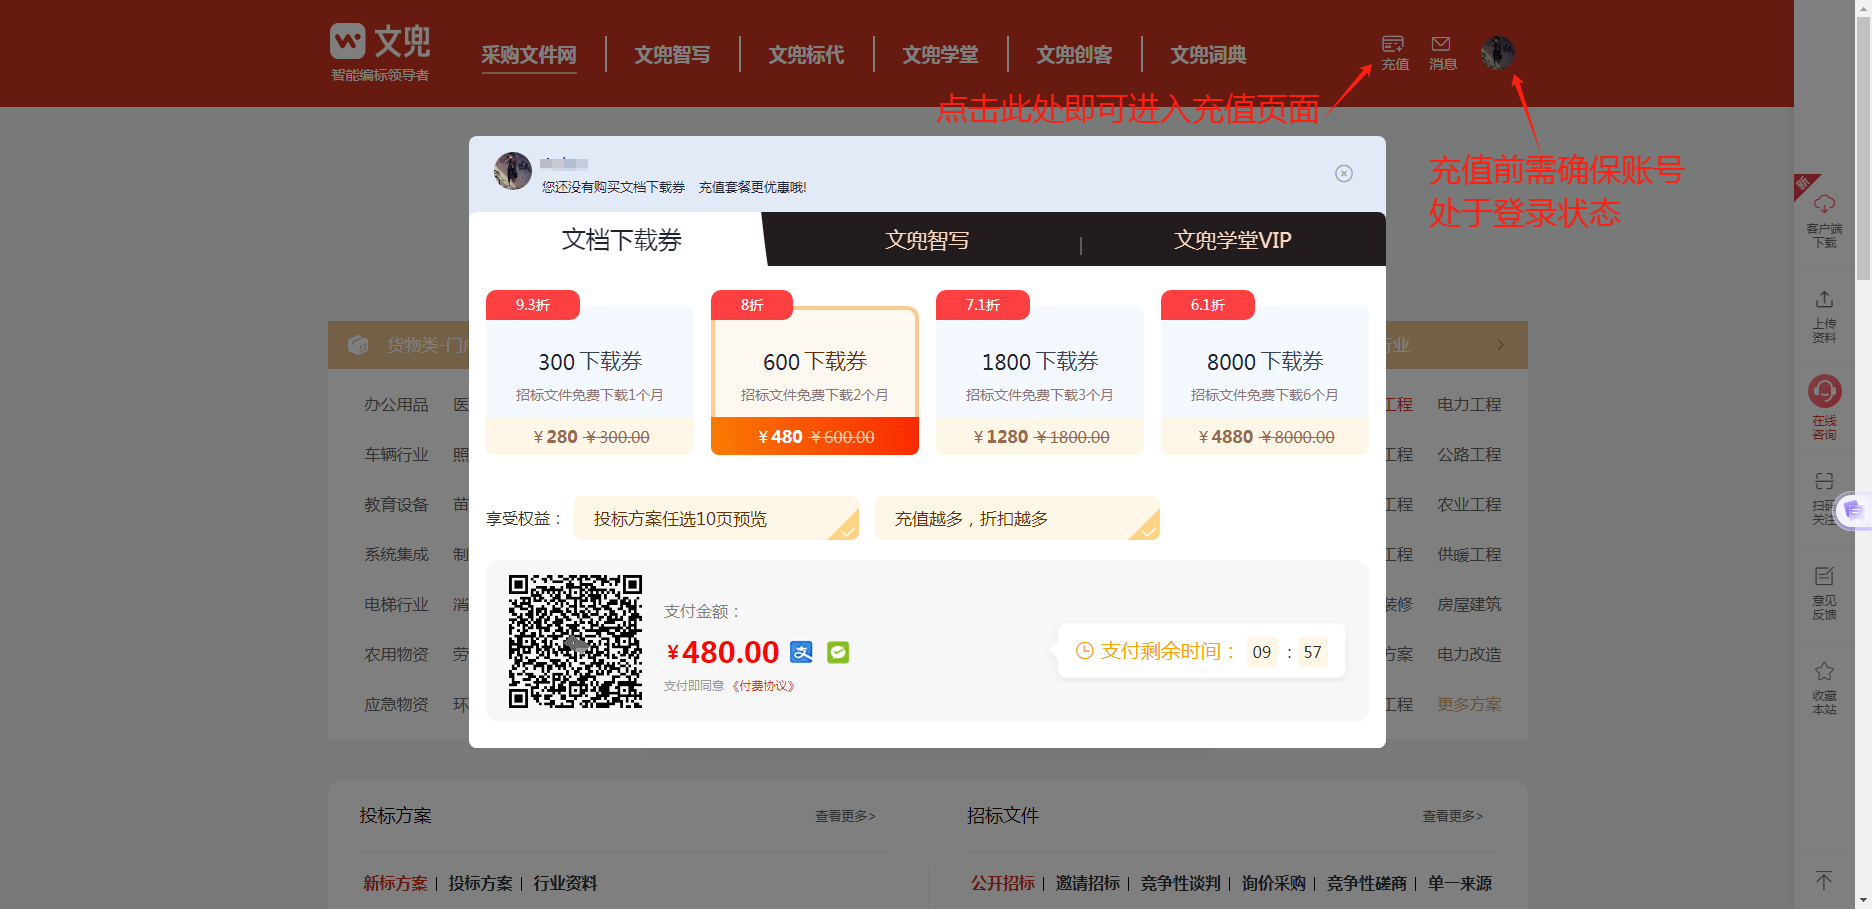Image resolution: width=1872 pixels, height=909 pixels.
Task: Click 电梯行业 category link
Action: [396, 604]
